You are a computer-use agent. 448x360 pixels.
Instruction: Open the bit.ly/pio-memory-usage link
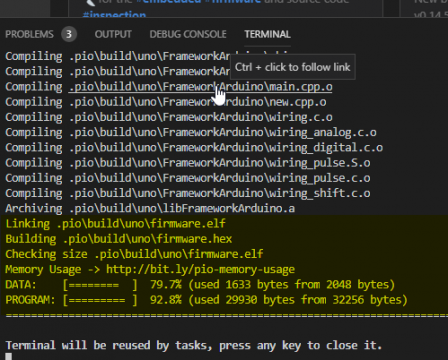tap(200, 269)
